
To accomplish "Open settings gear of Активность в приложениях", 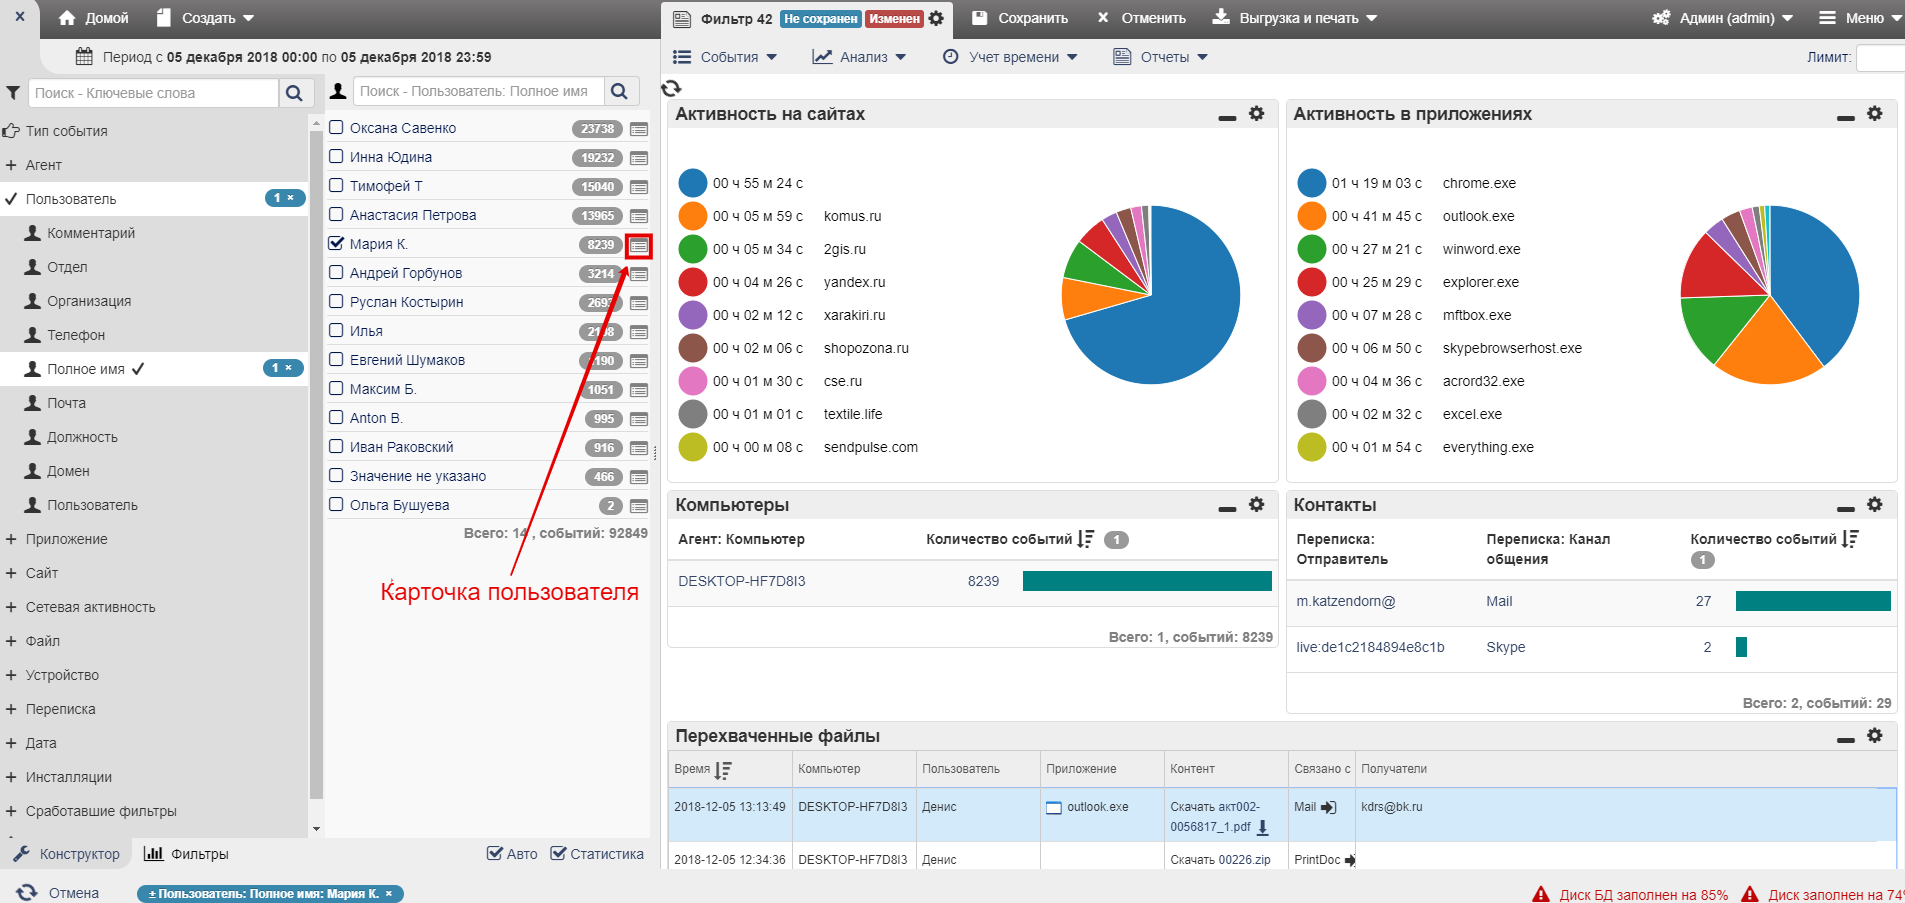I will click(x=1875, y=114).
